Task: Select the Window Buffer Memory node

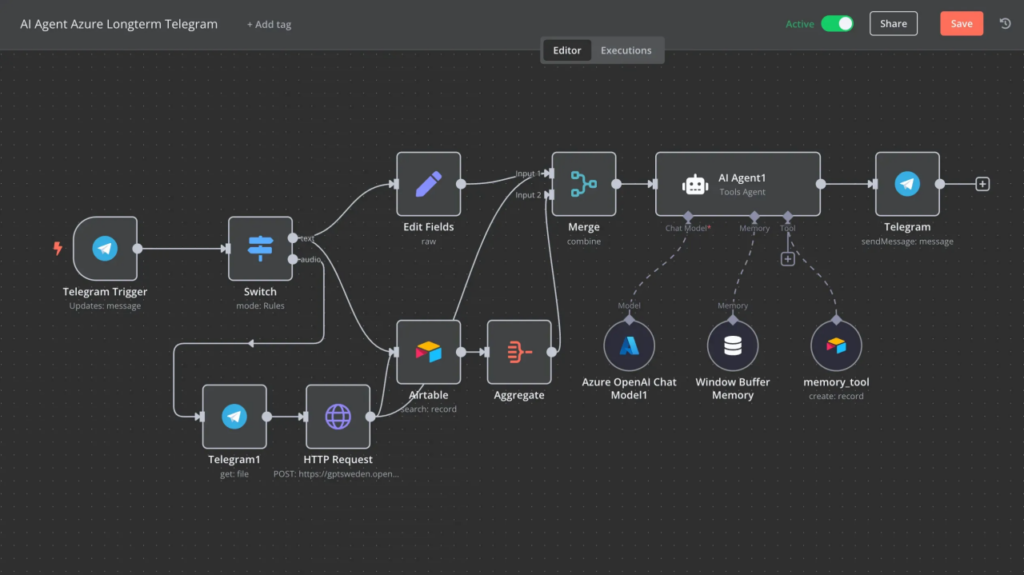Action: [733, 346]
